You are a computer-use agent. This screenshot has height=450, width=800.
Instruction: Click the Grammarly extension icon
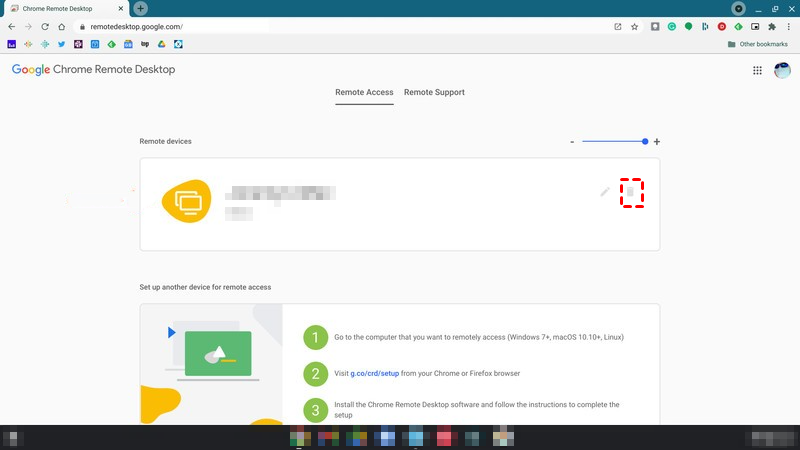673,27
